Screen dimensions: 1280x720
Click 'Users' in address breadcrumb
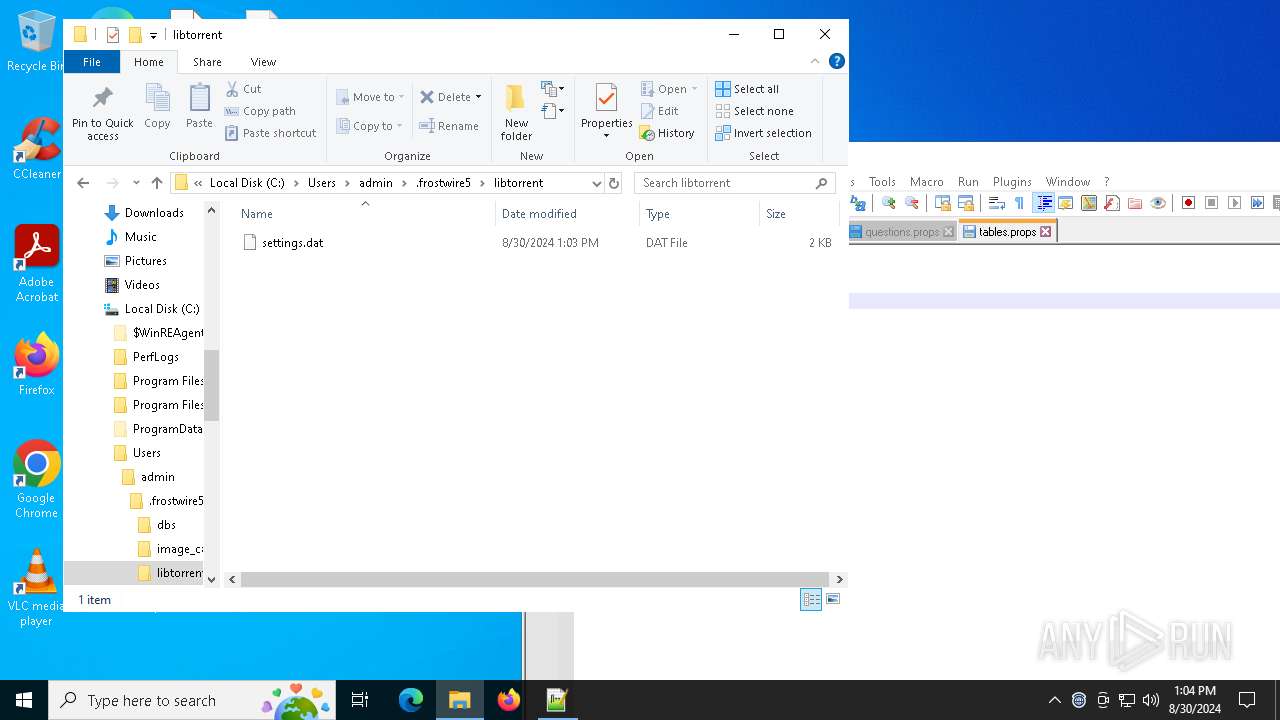(x=322, y=183)
